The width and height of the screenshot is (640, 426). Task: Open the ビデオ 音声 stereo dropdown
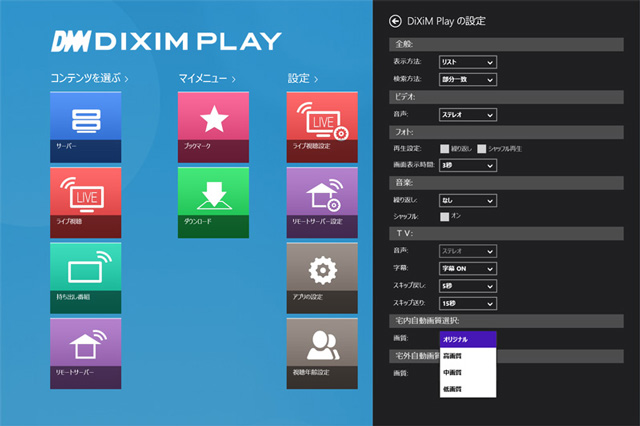468,115
